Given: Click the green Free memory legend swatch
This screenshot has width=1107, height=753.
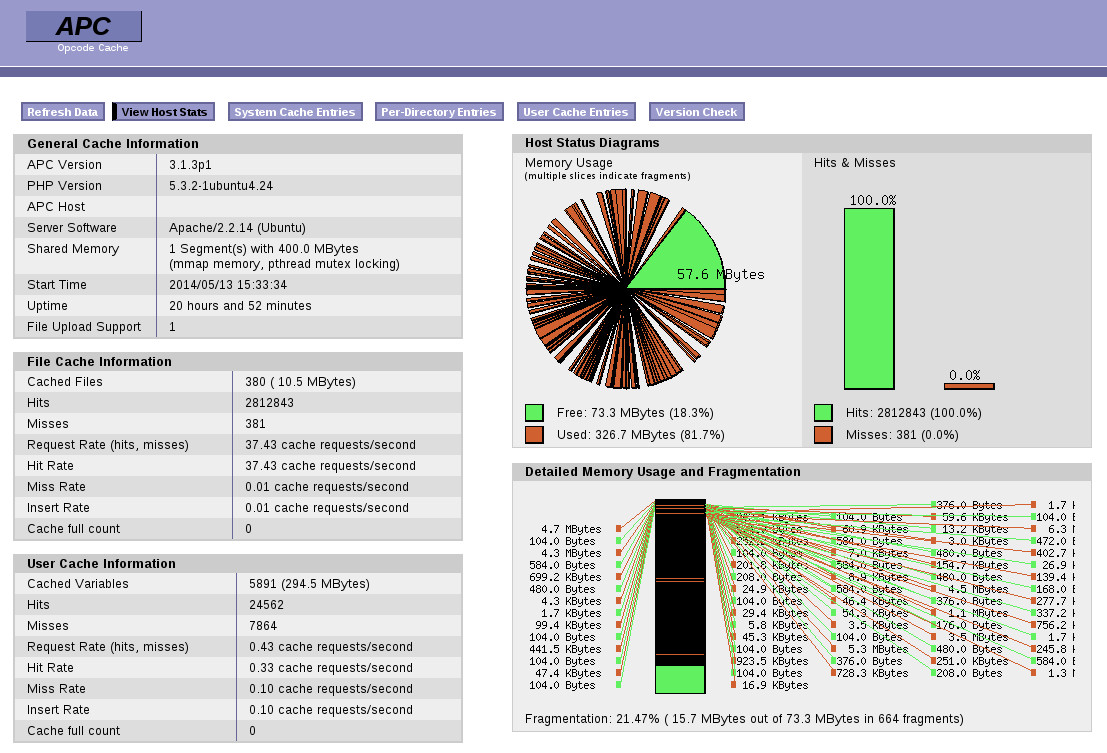Looking at the screenshot, I should click(x=534, y=413).
